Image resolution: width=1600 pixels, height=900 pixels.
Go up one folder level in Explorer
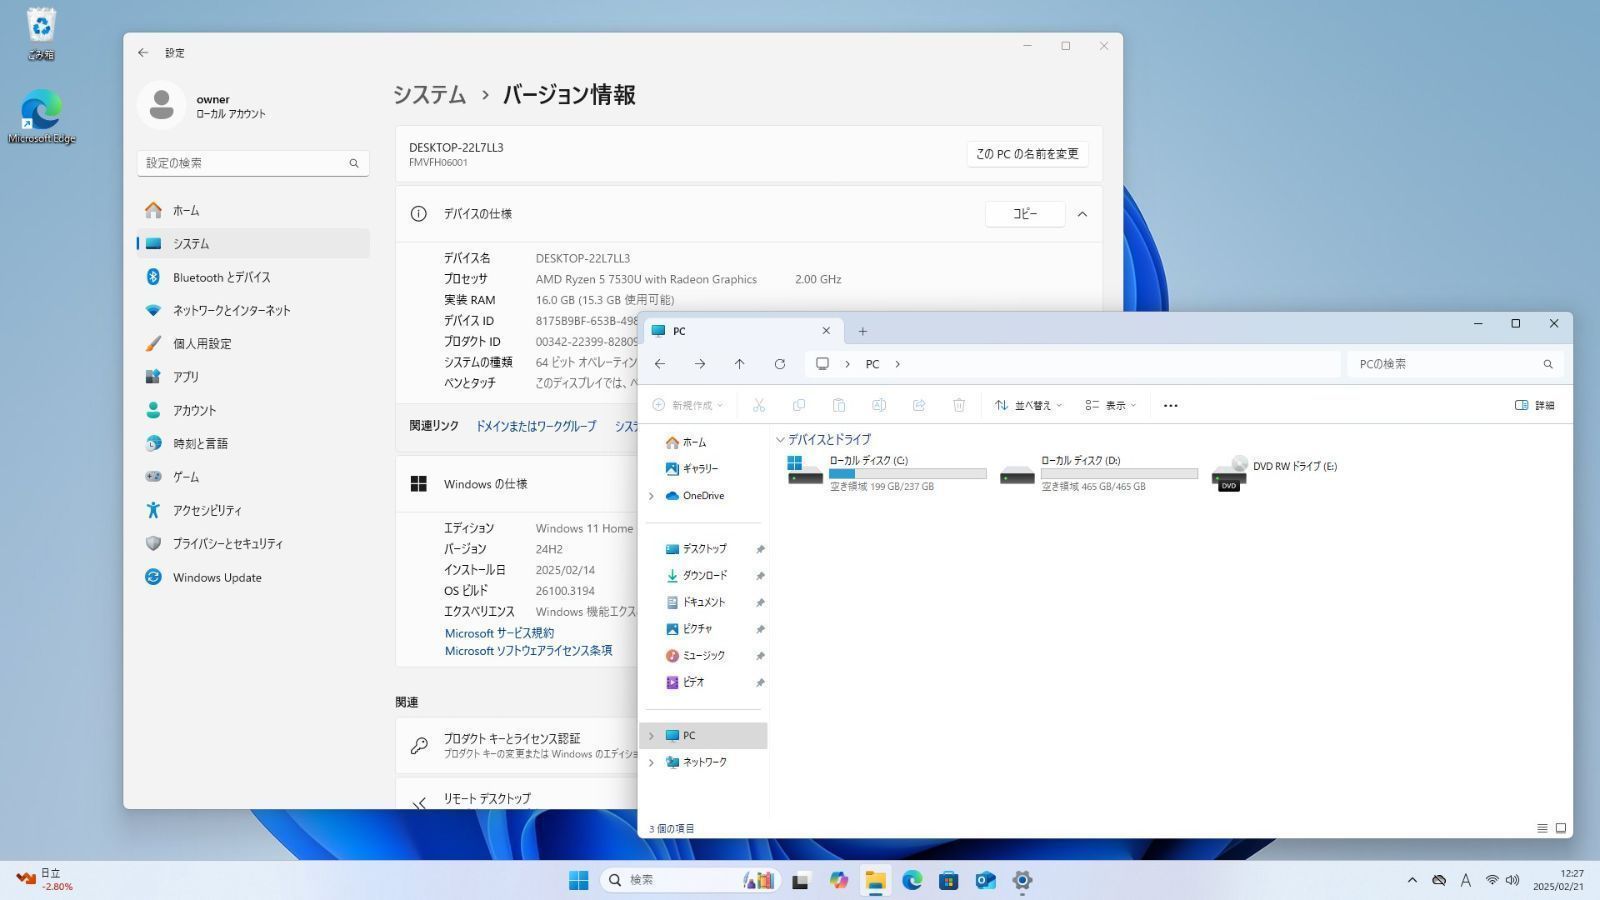[740, 364]
